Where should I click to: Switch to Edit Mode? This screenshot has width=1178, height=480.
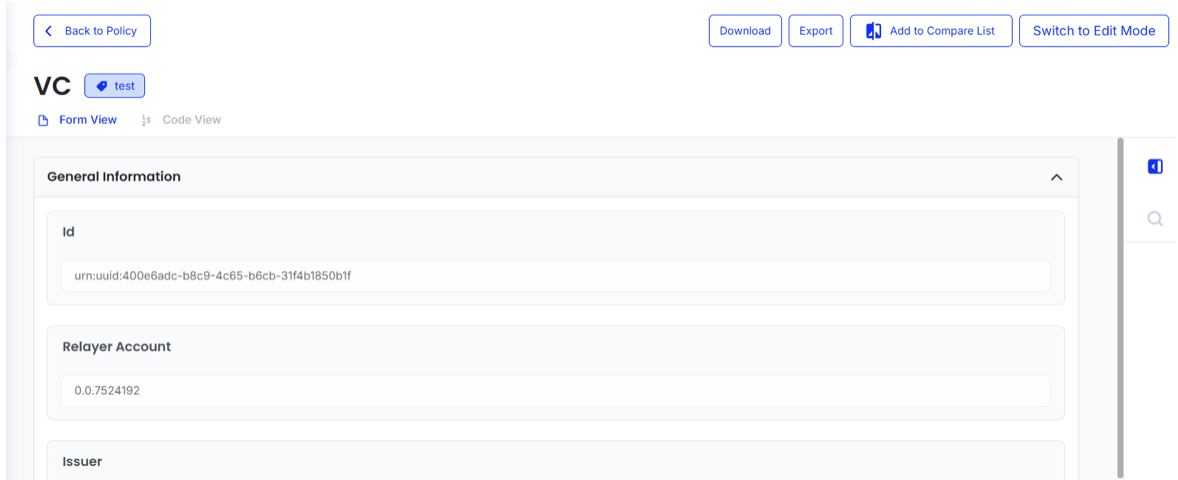click(1093, 31)
